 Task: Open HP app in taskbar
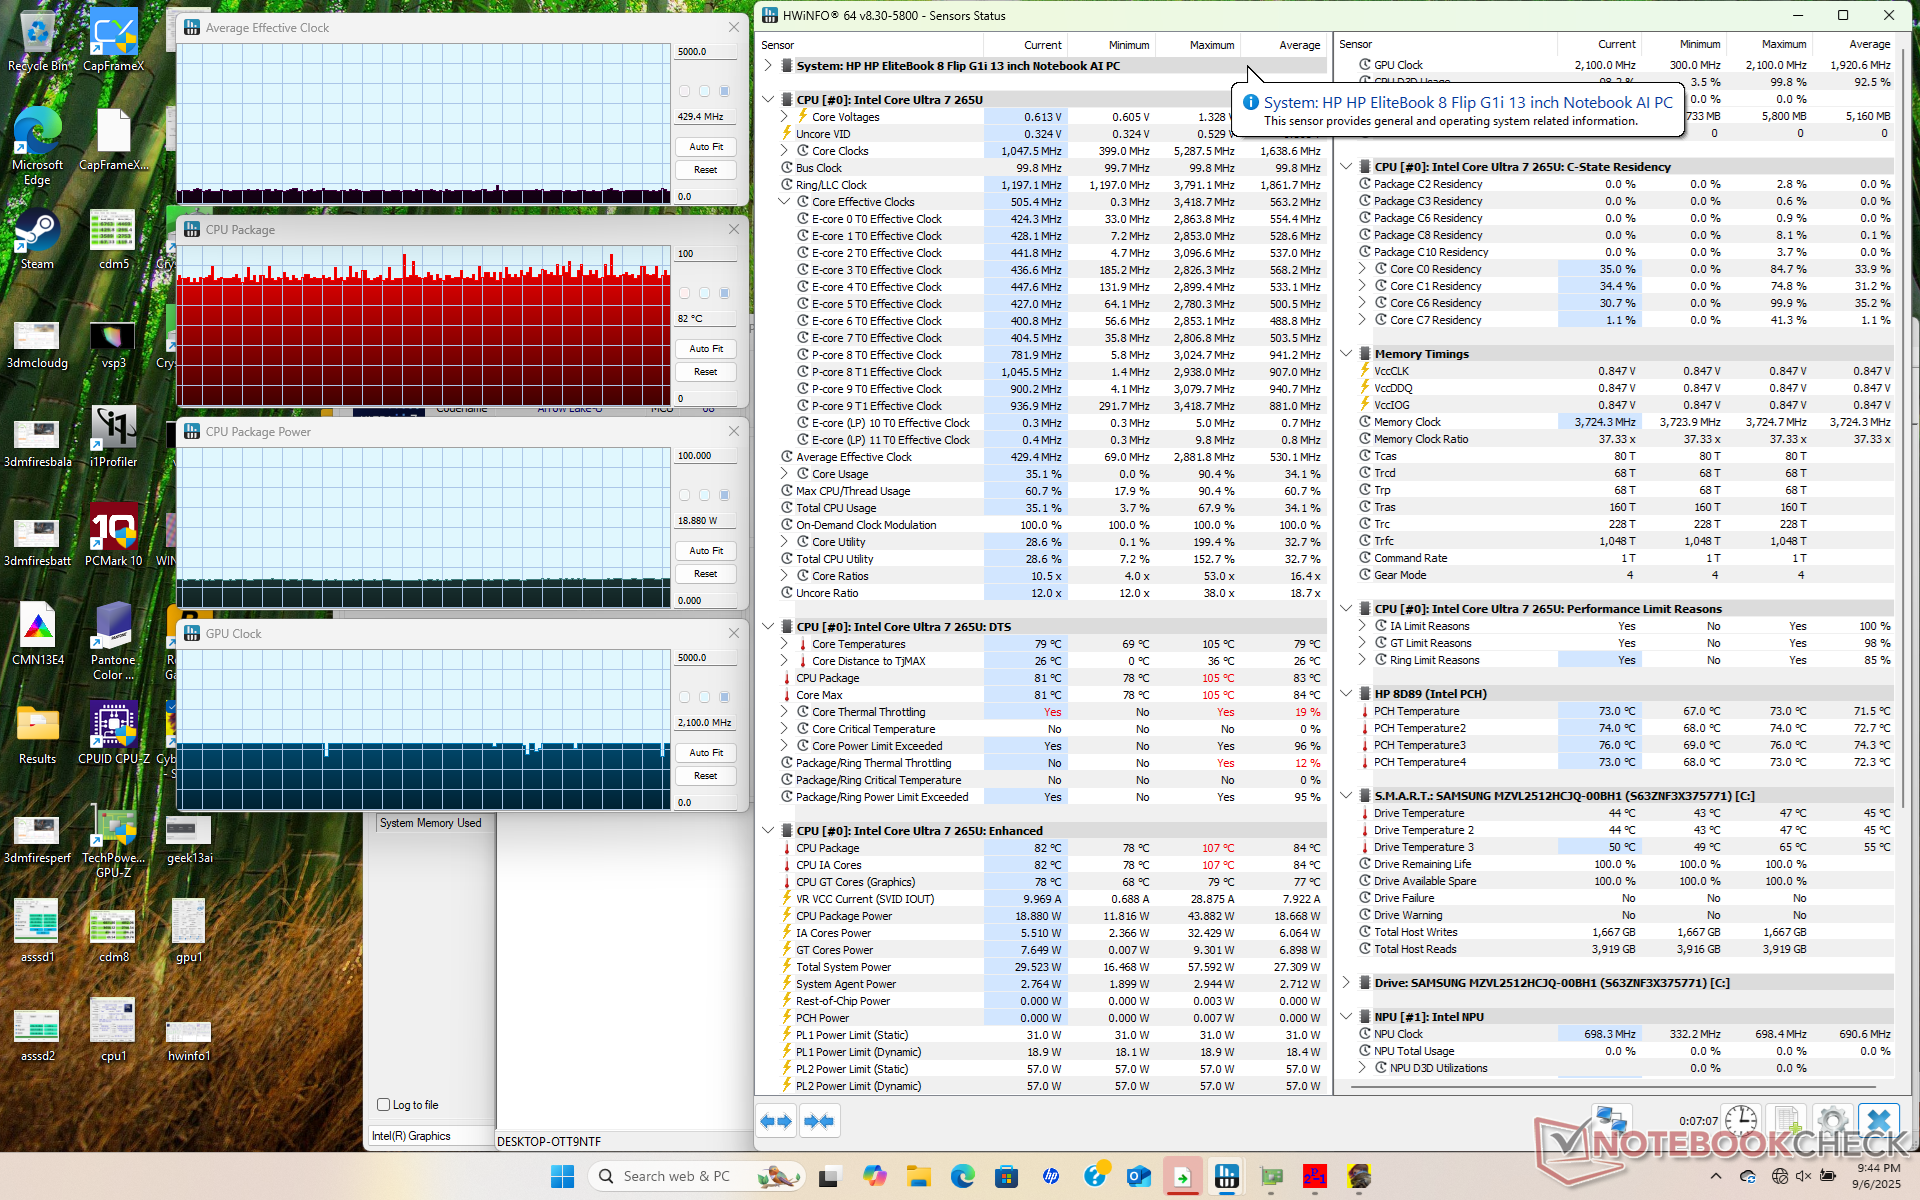(x=1050, y=1176)
